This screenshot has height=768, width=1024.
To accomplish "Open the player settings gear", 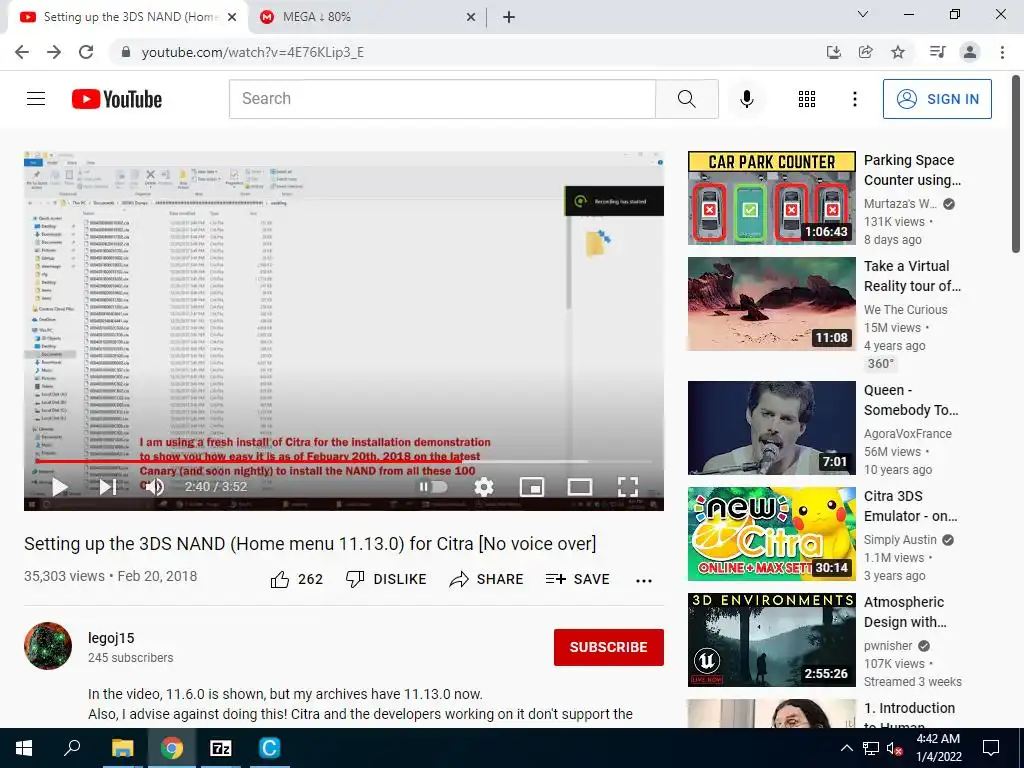I will pos(484,487).
